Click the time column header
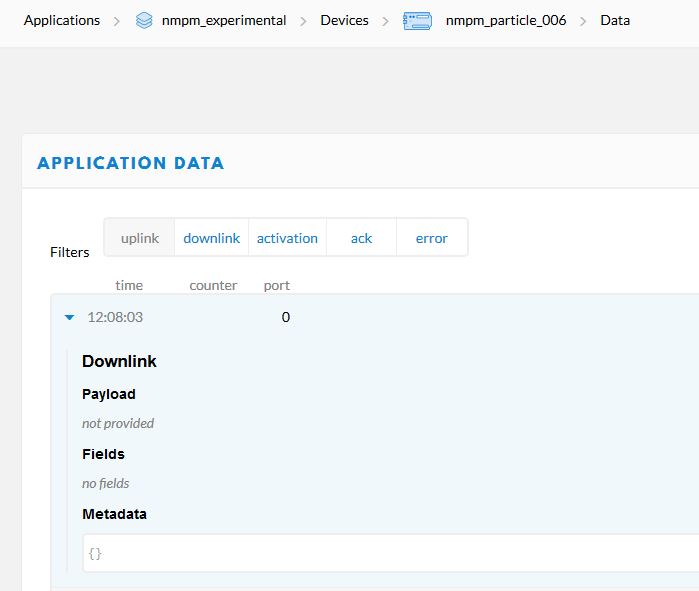 coord(129,285)
